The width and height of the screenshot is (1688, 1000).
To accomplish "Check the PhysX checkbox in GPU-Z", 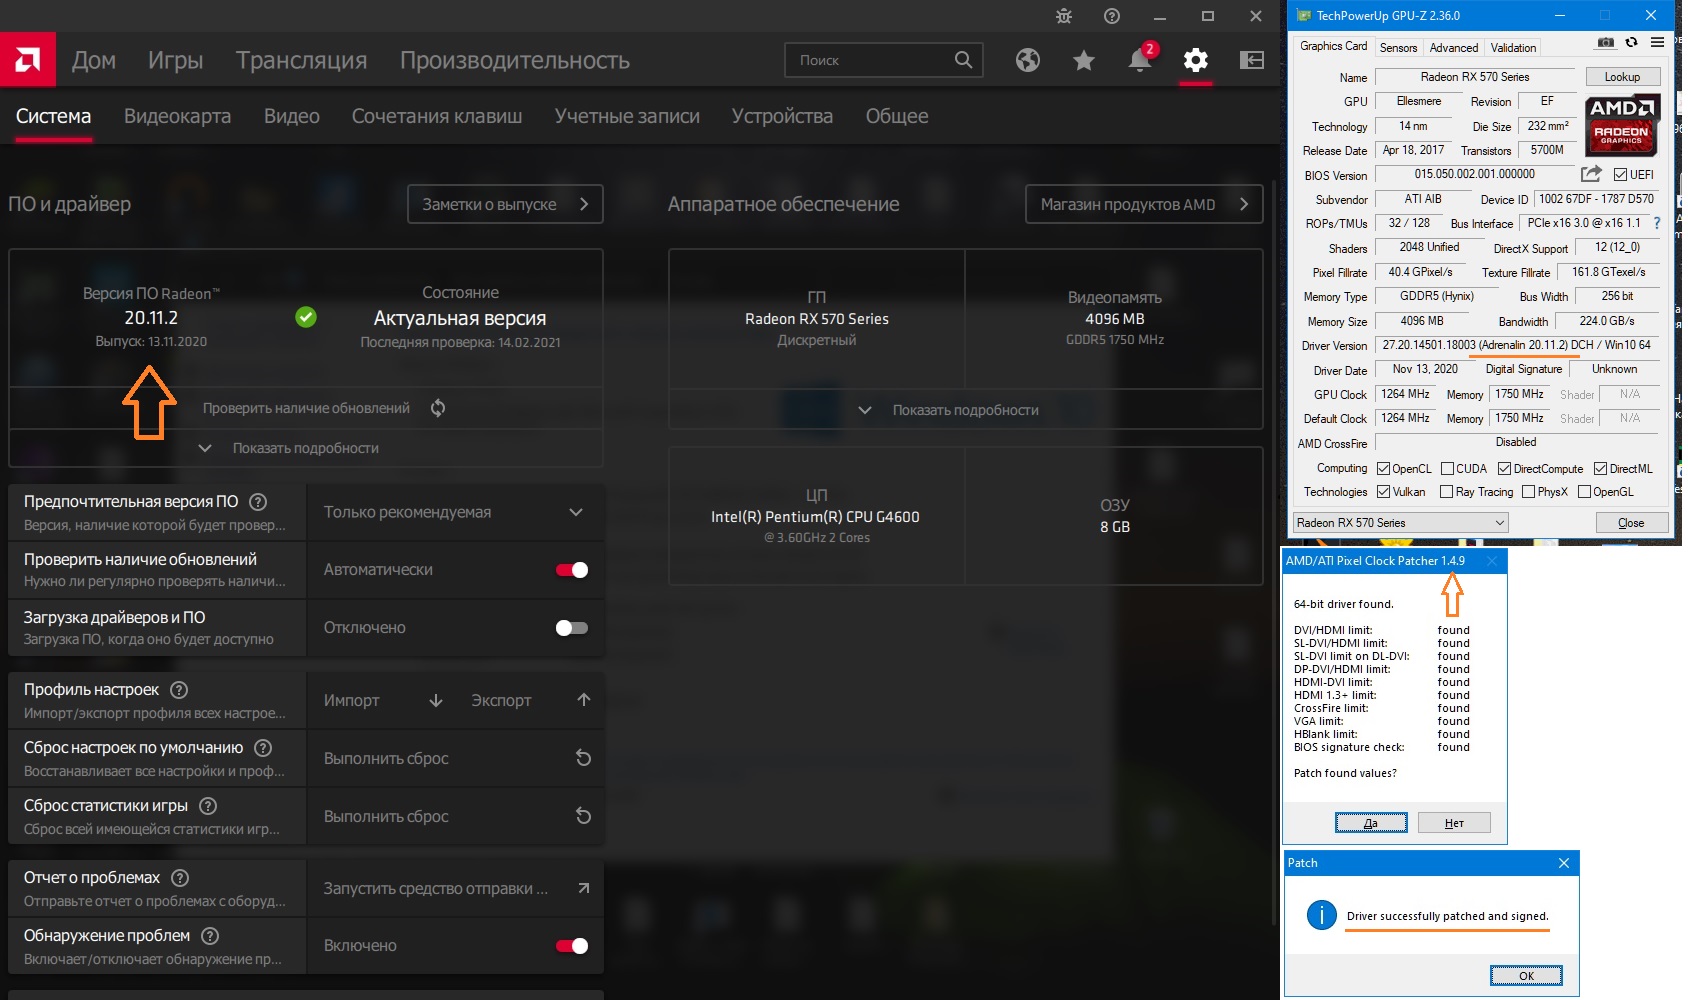I will tap(1528, 492).
